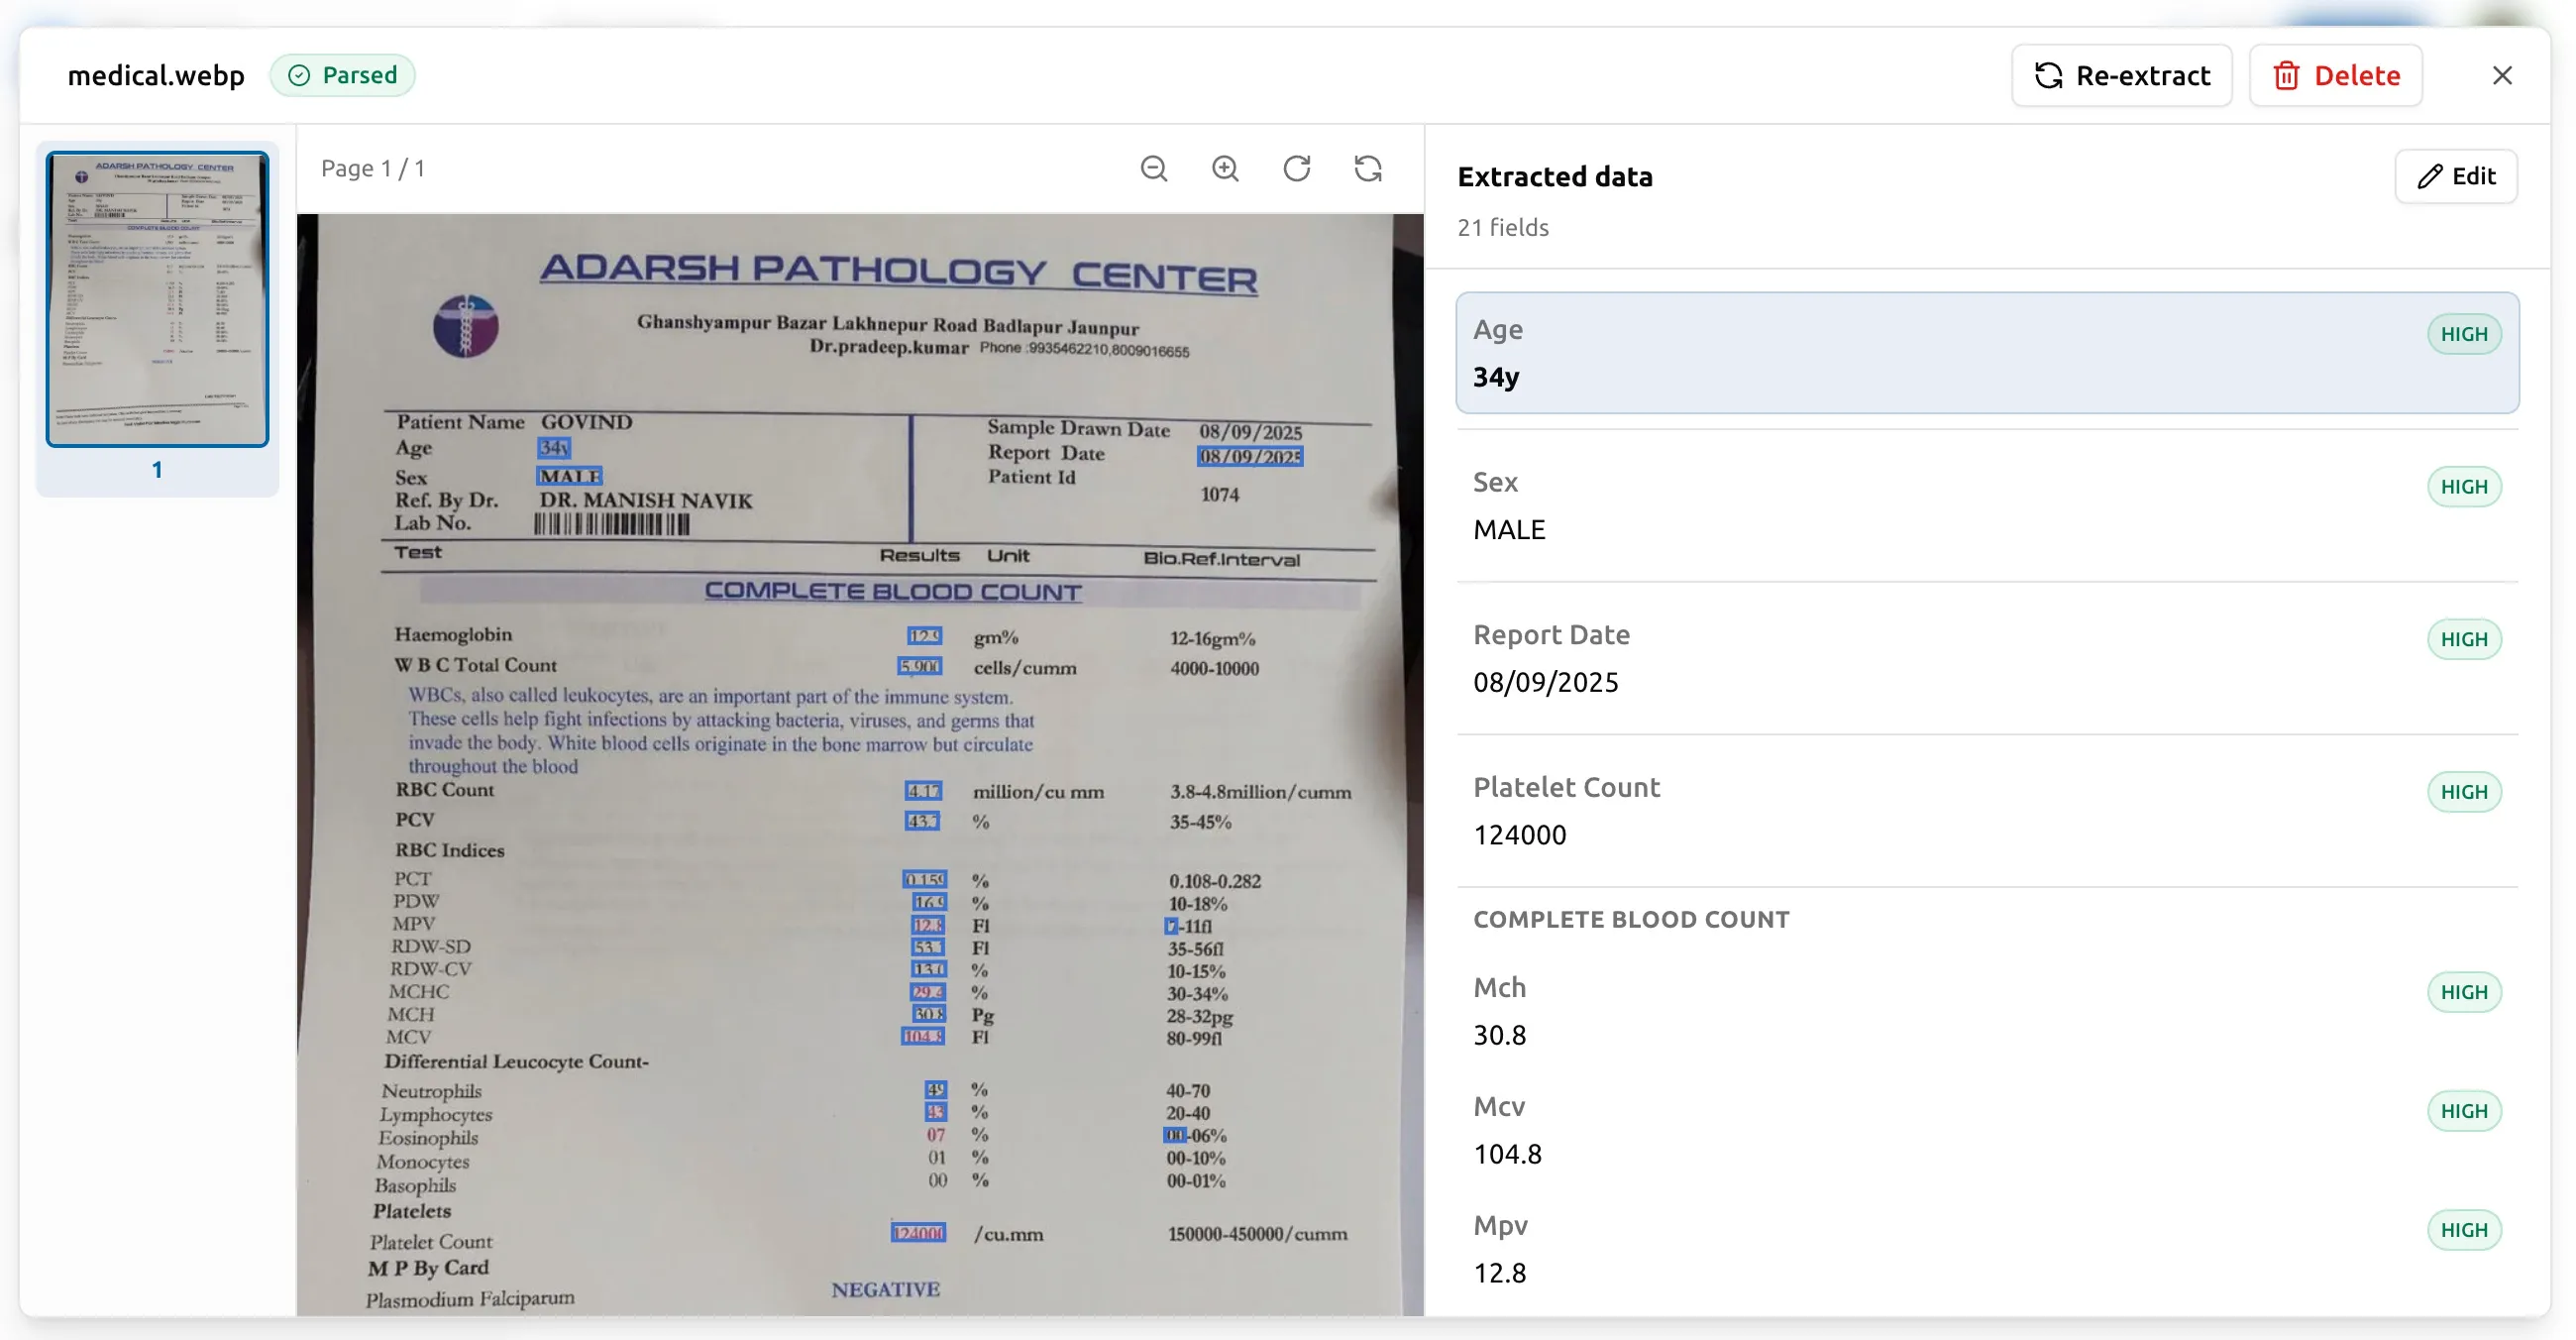Select the Mch field 30.8
The height and width of the screenshot is (1340, 2576).
pyautogui.click(x=1987, y=1011)
